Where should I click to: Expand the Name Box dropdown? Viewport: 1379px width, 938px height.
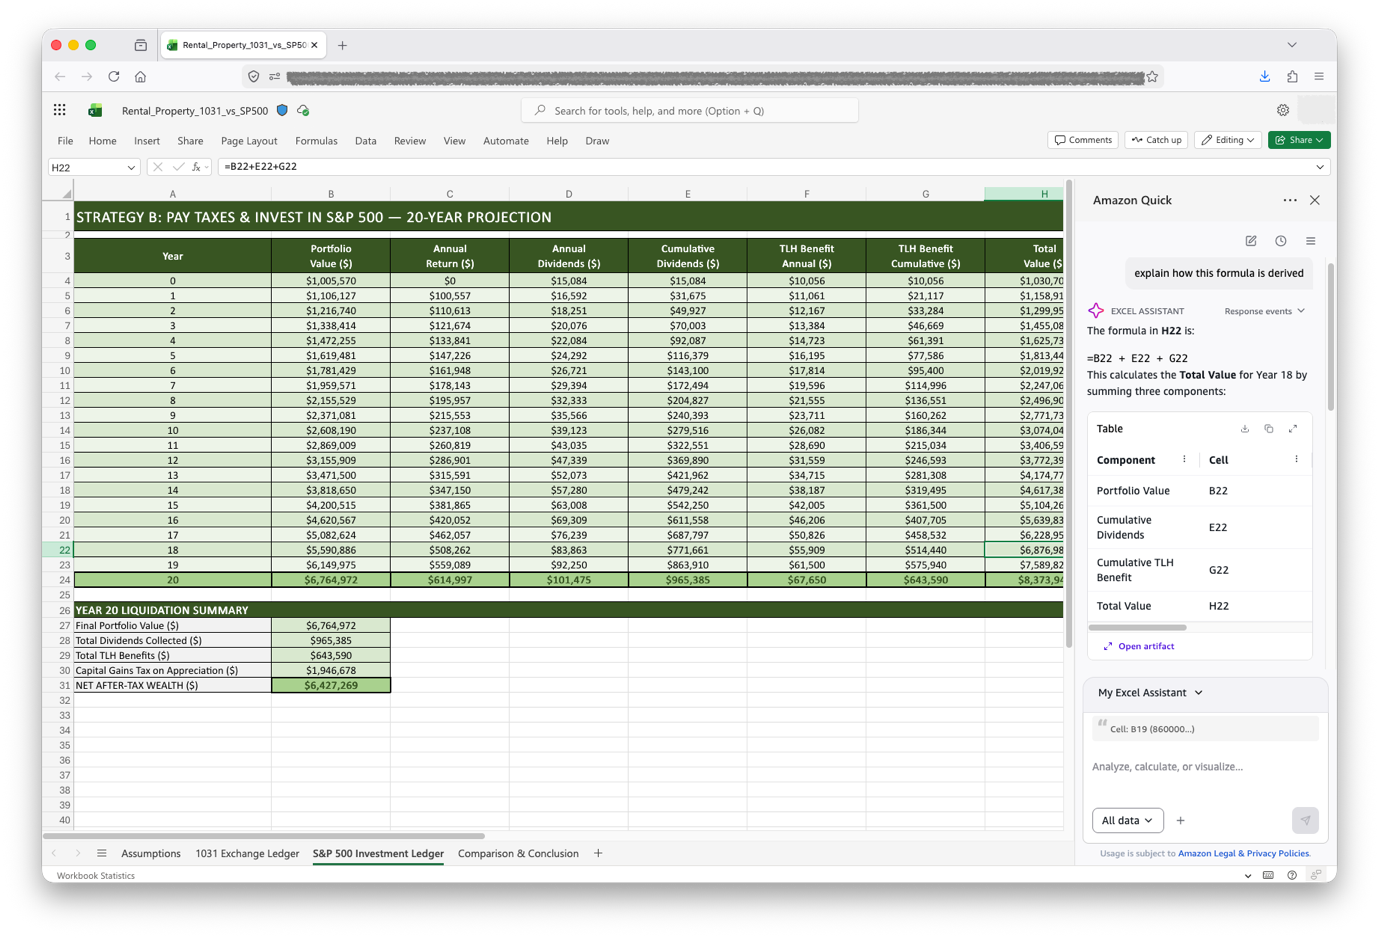(131, 168)
